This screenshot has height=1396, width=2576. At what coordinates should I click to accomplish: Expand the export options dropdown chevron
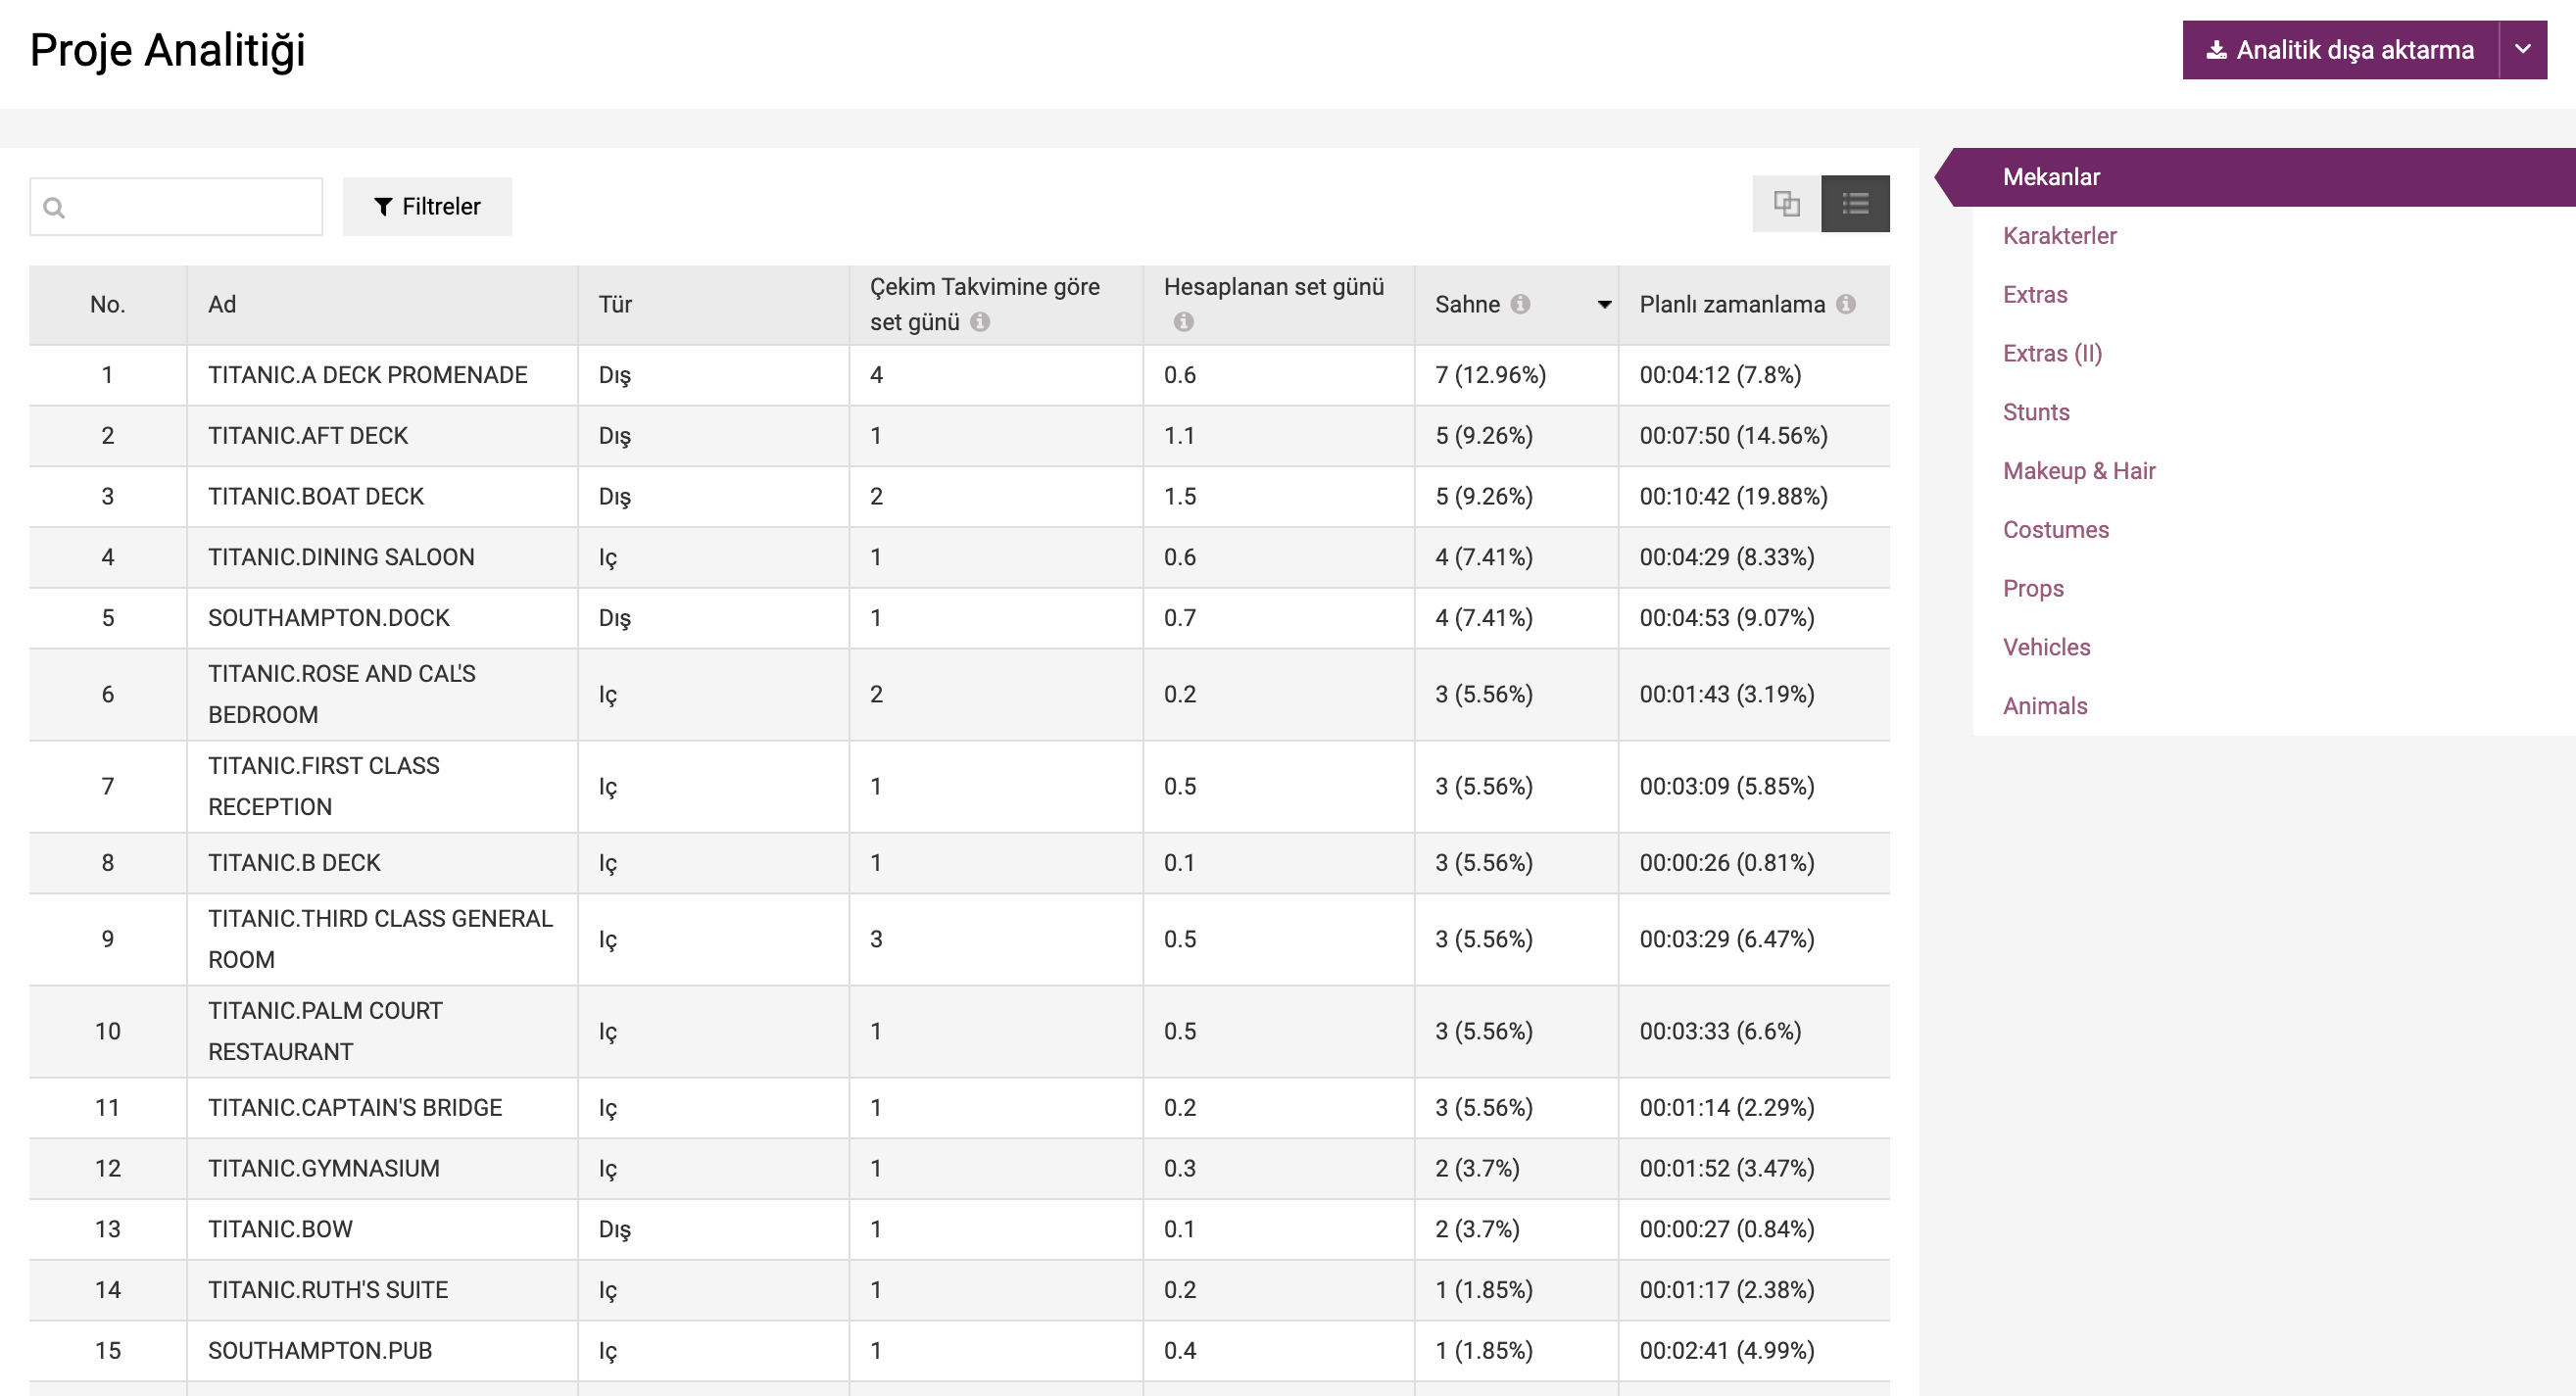click(2522, 50)
